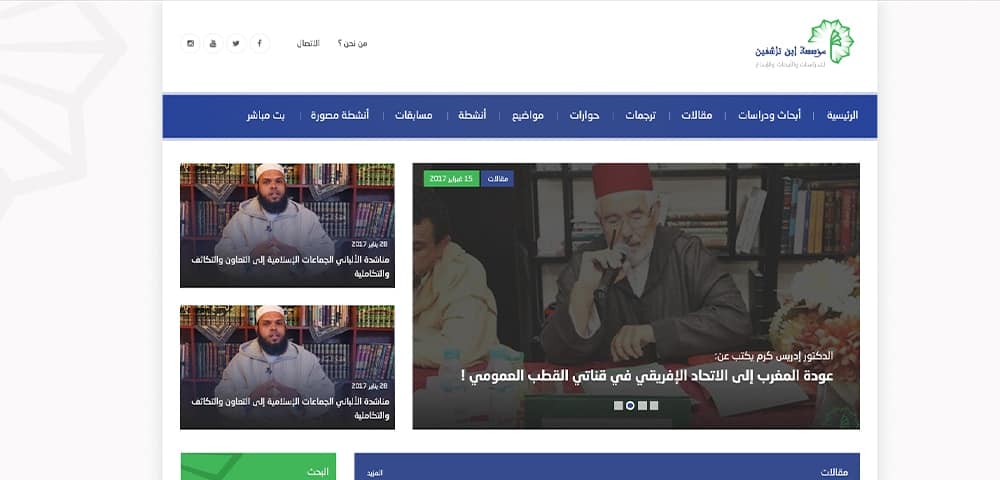Open the Twitter social icon
This screenshot has width=1000, height=480.
[236, 43]
